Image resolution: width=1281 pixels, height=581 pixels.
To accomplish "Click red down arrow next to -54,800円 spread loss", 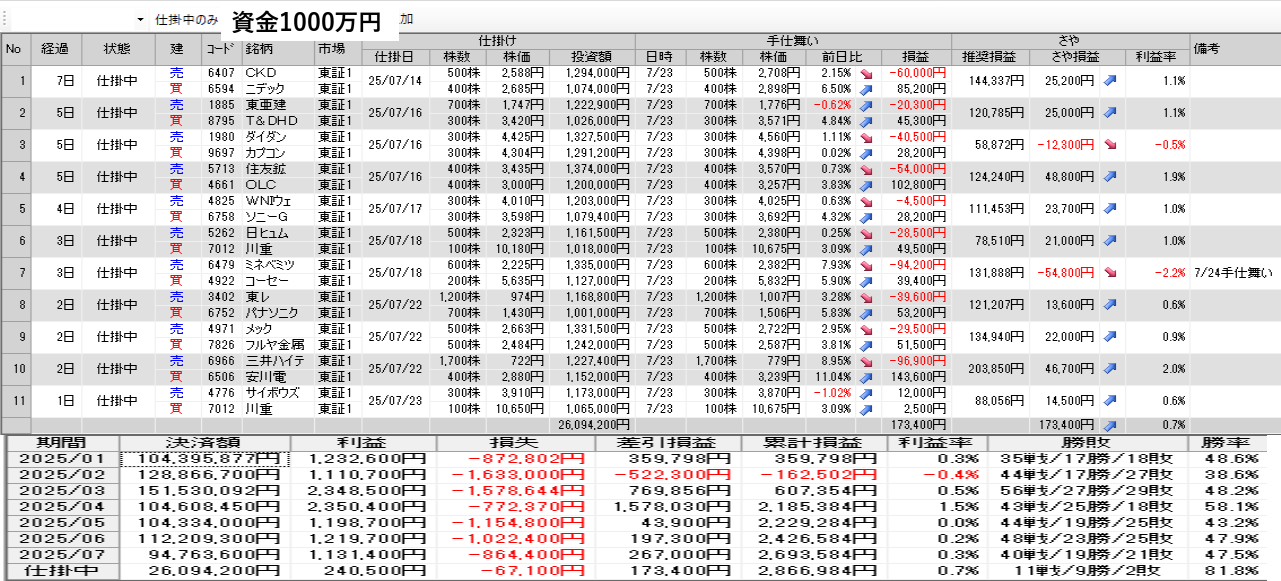I will click(1109, 273).
